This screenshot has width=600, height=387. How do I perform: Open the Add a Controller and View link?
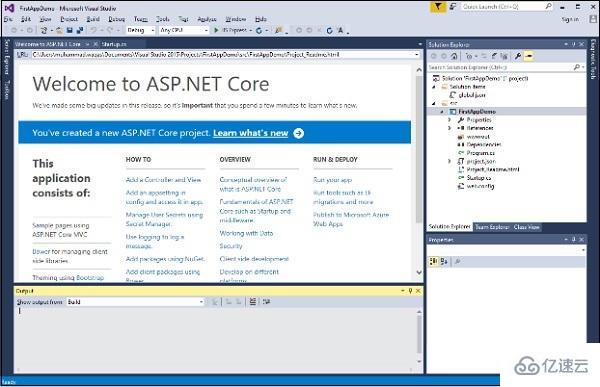click(163, 180)
